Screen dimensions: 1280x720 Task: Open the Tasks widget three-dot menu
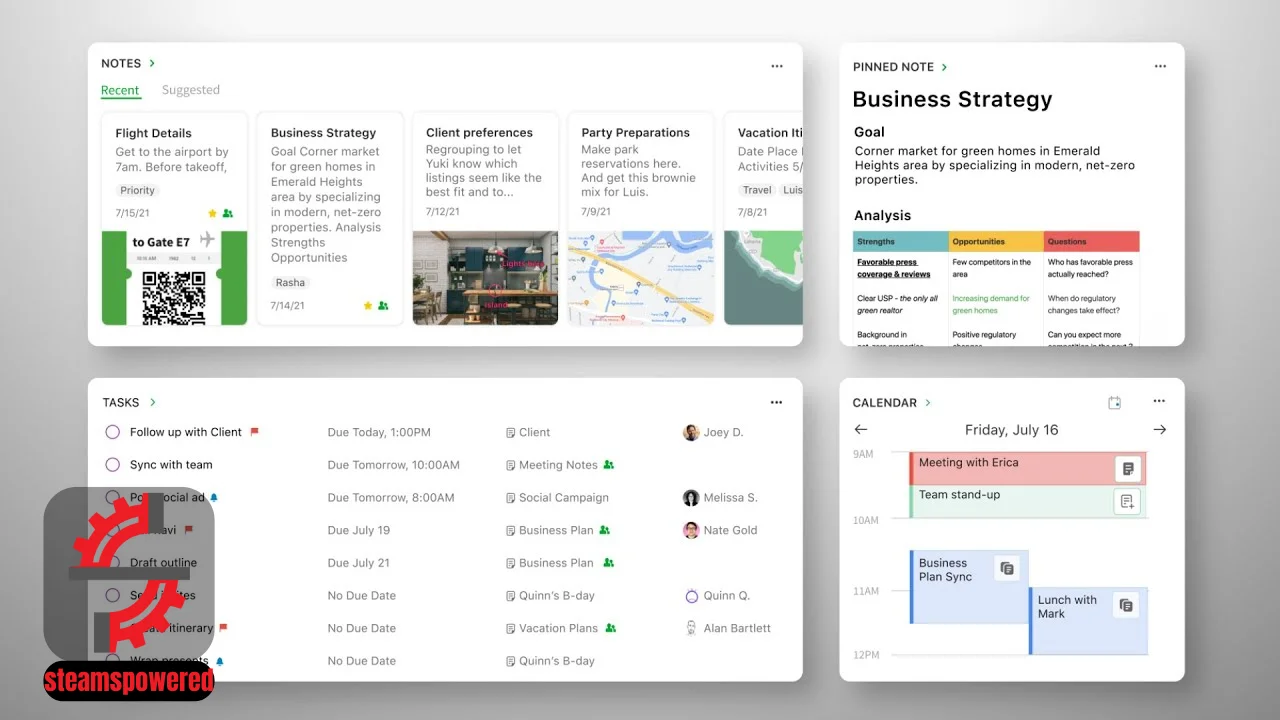(776, 402)
